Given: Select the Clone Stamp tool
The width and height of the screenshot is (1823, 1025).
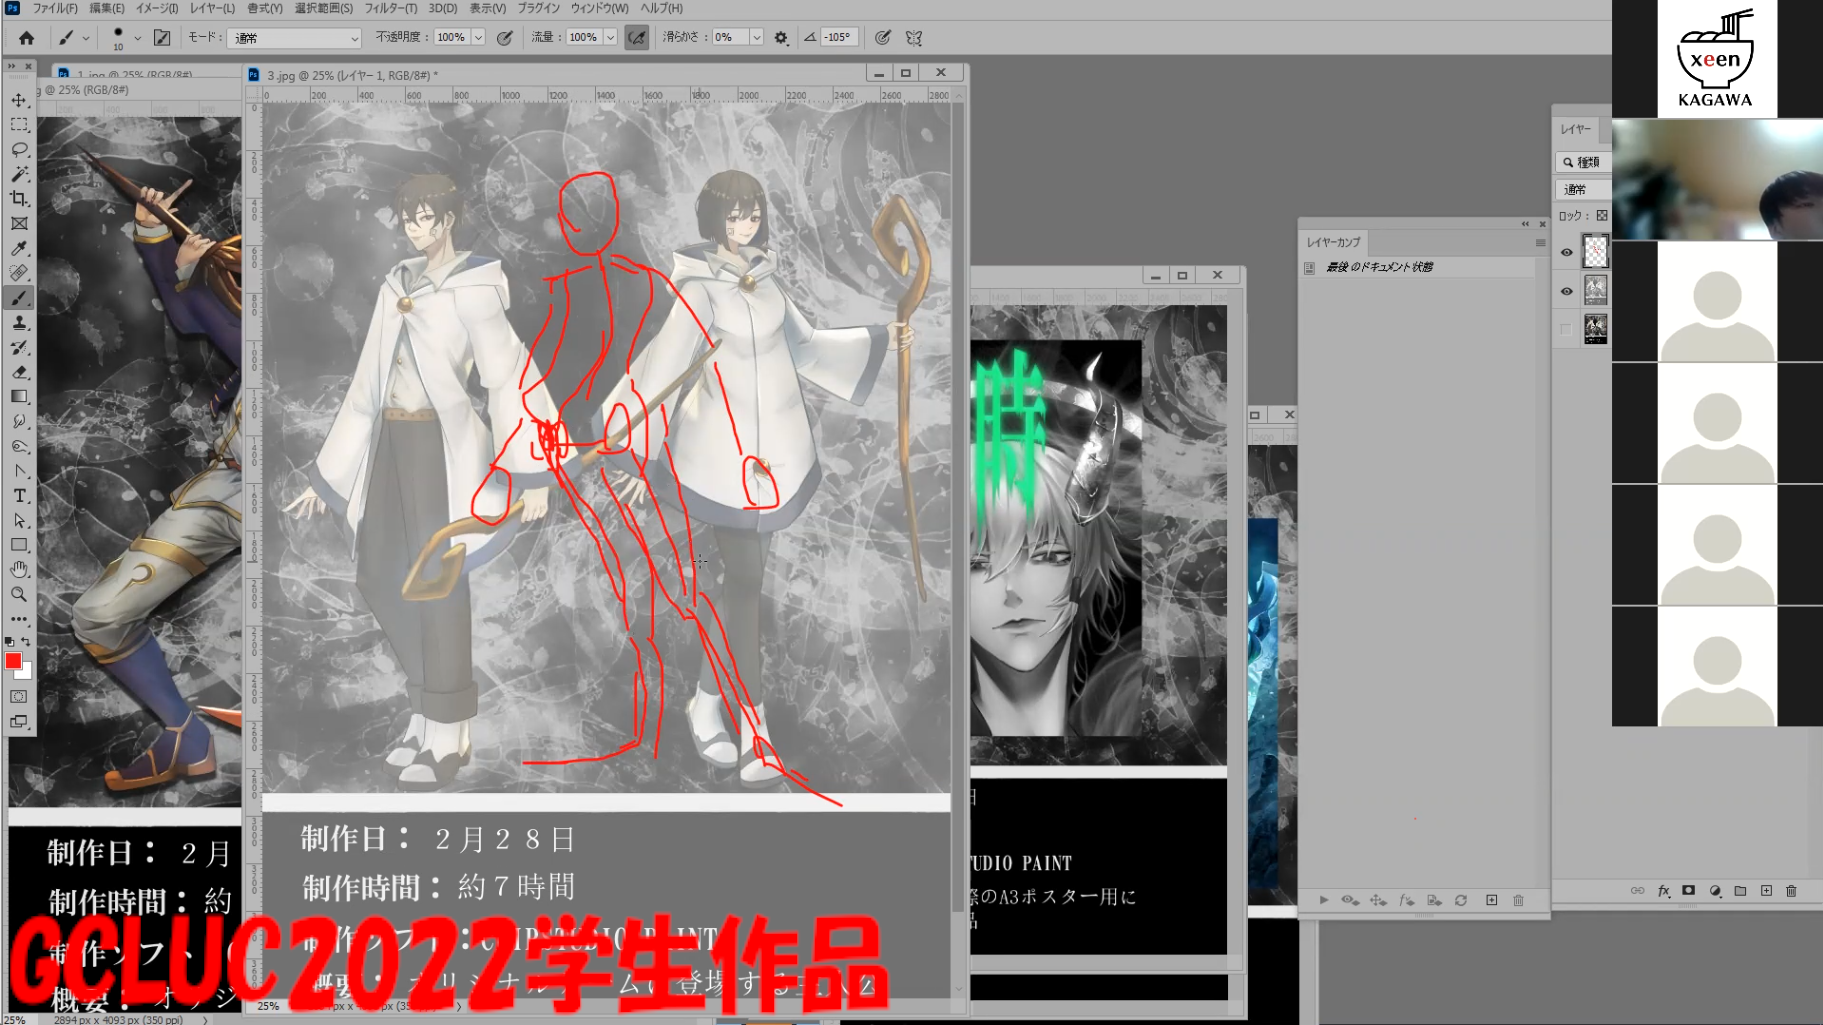Looking at the screenshot, I should (x=19, y=322).
